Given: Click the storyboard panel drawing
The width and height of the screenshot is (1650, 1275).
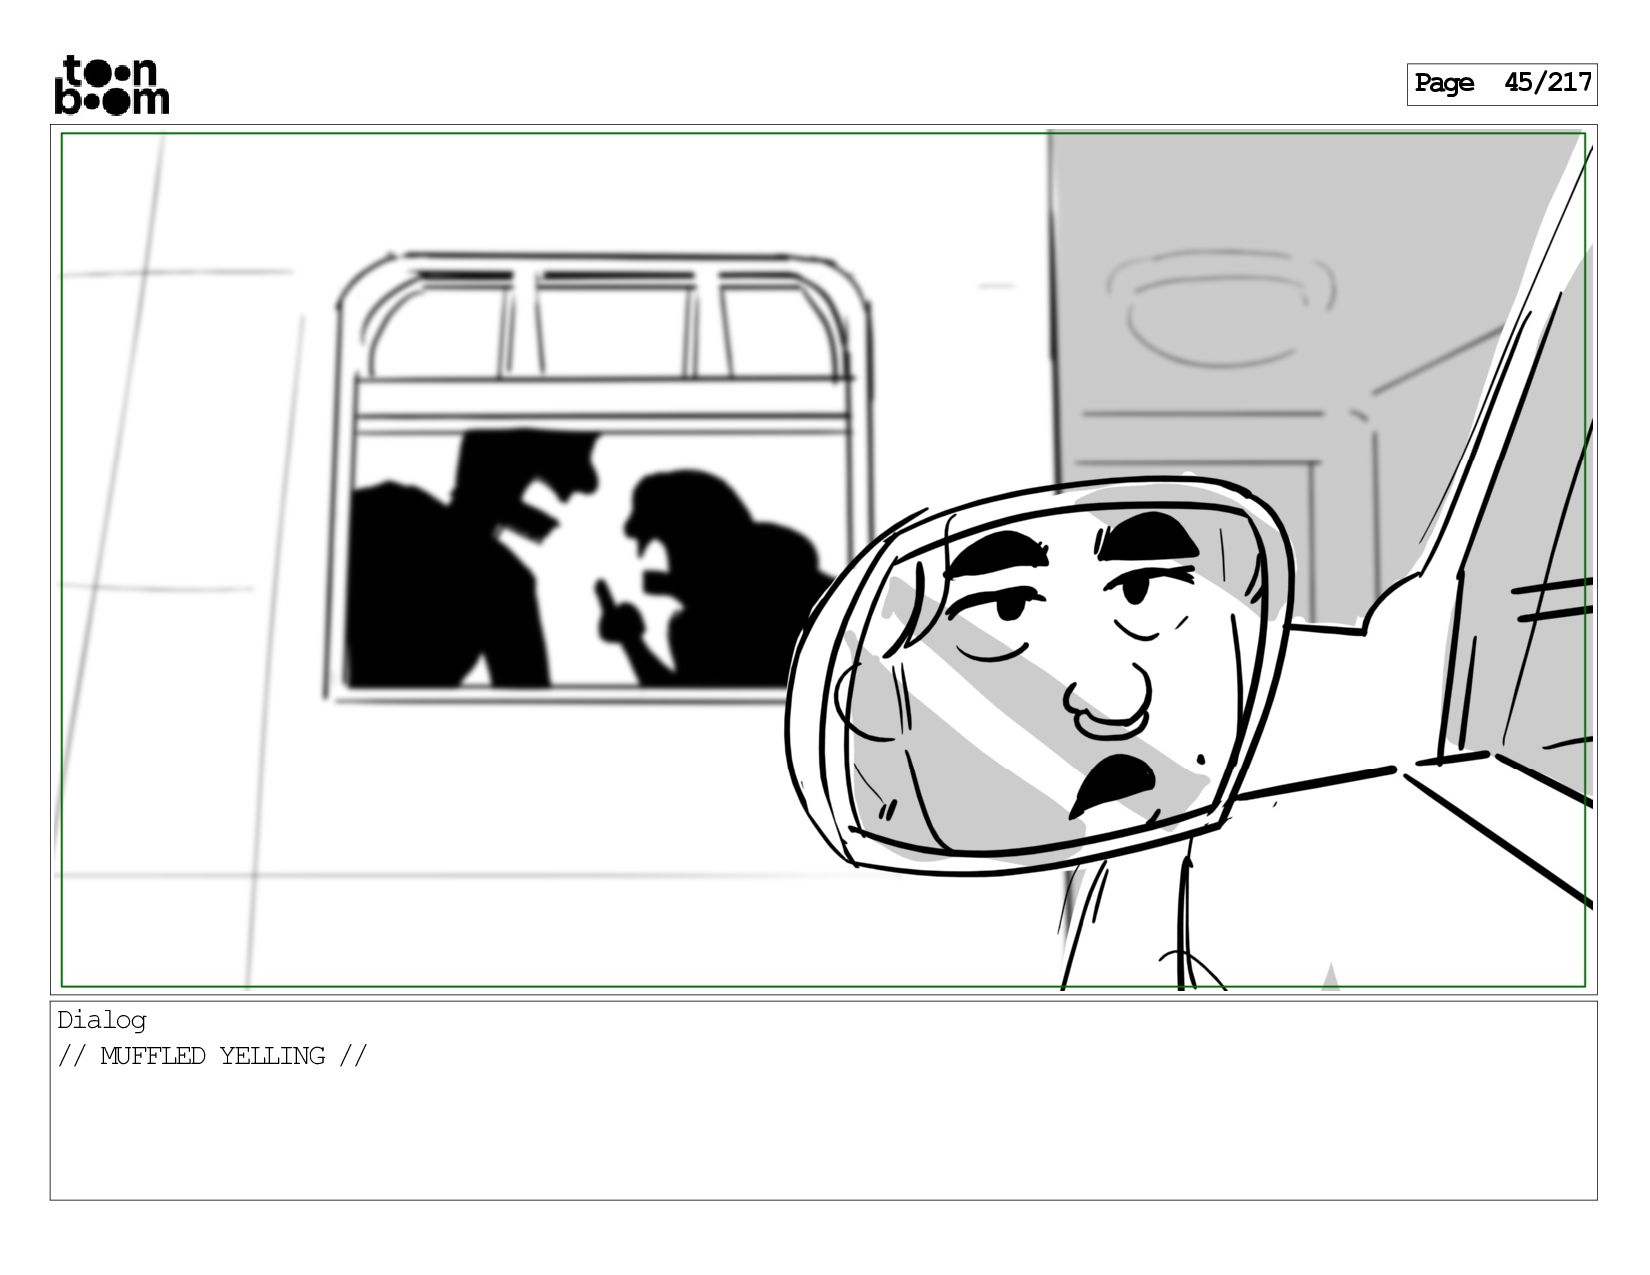Looking at the screenshot, I should point(823,560).
